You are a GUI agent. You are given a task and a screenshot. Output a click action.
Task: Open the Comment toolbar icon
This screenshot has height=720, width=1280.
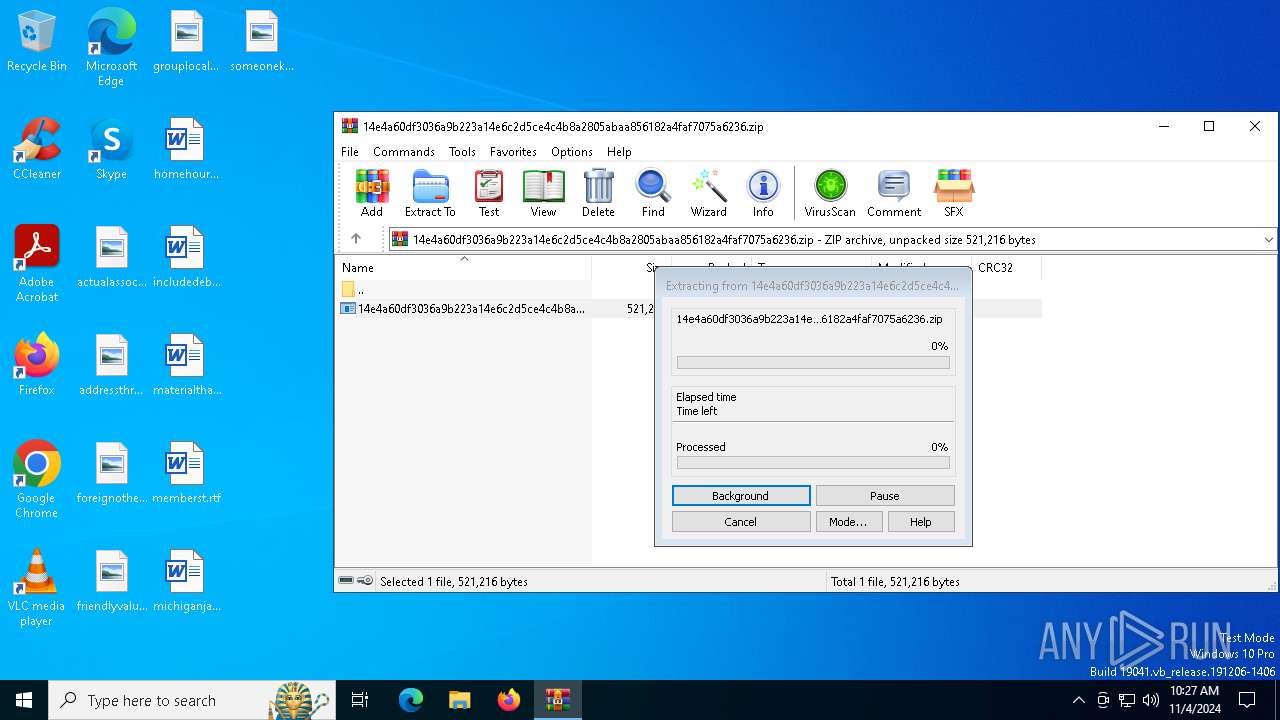[x=894, y=193]
